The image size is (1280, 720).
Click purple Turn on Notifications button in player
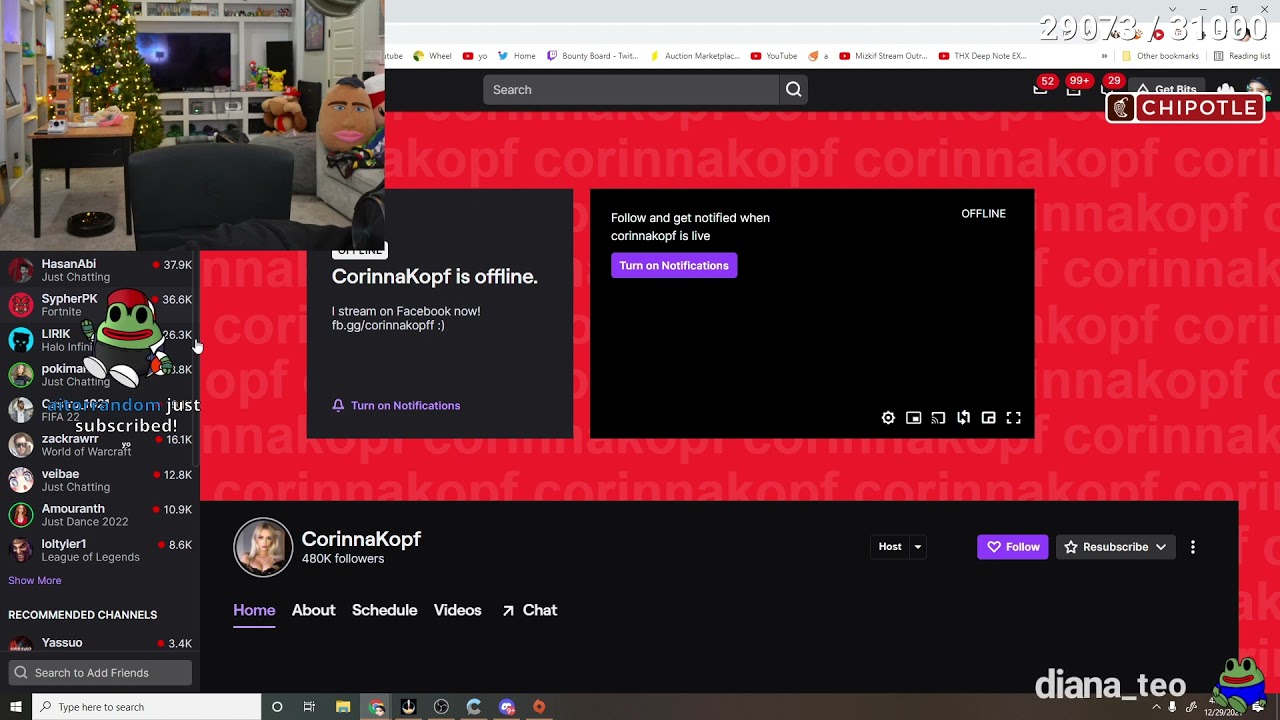[674, 265]
